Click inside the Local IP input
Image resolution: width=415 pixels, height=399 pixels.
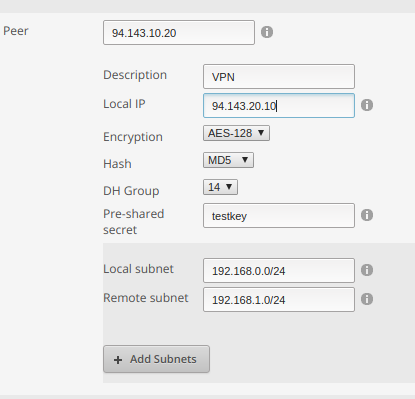(279, 105)
